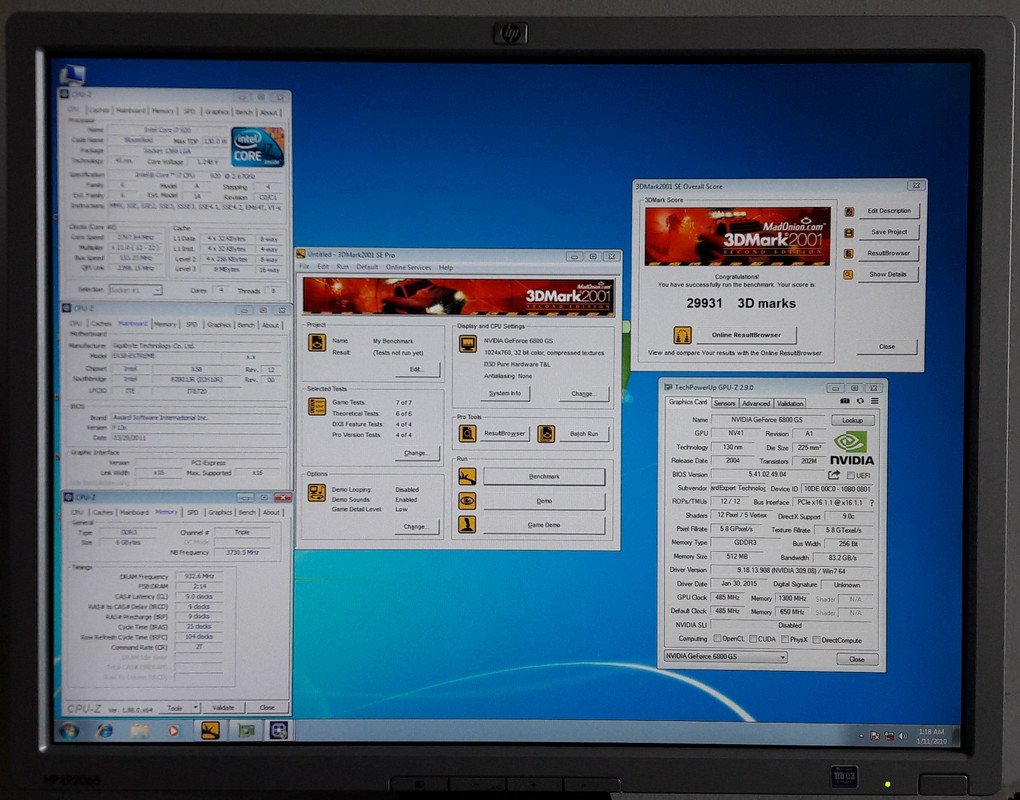Click the Show Details button
Screen dimensions: 1020x800
[888, 274]
